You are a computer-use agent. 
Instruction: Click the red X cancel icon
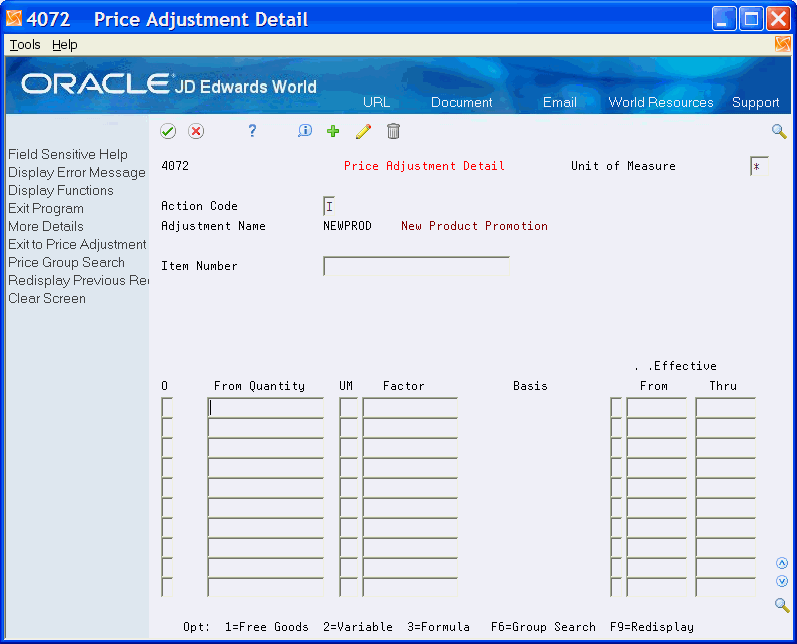tap(196, 131)
